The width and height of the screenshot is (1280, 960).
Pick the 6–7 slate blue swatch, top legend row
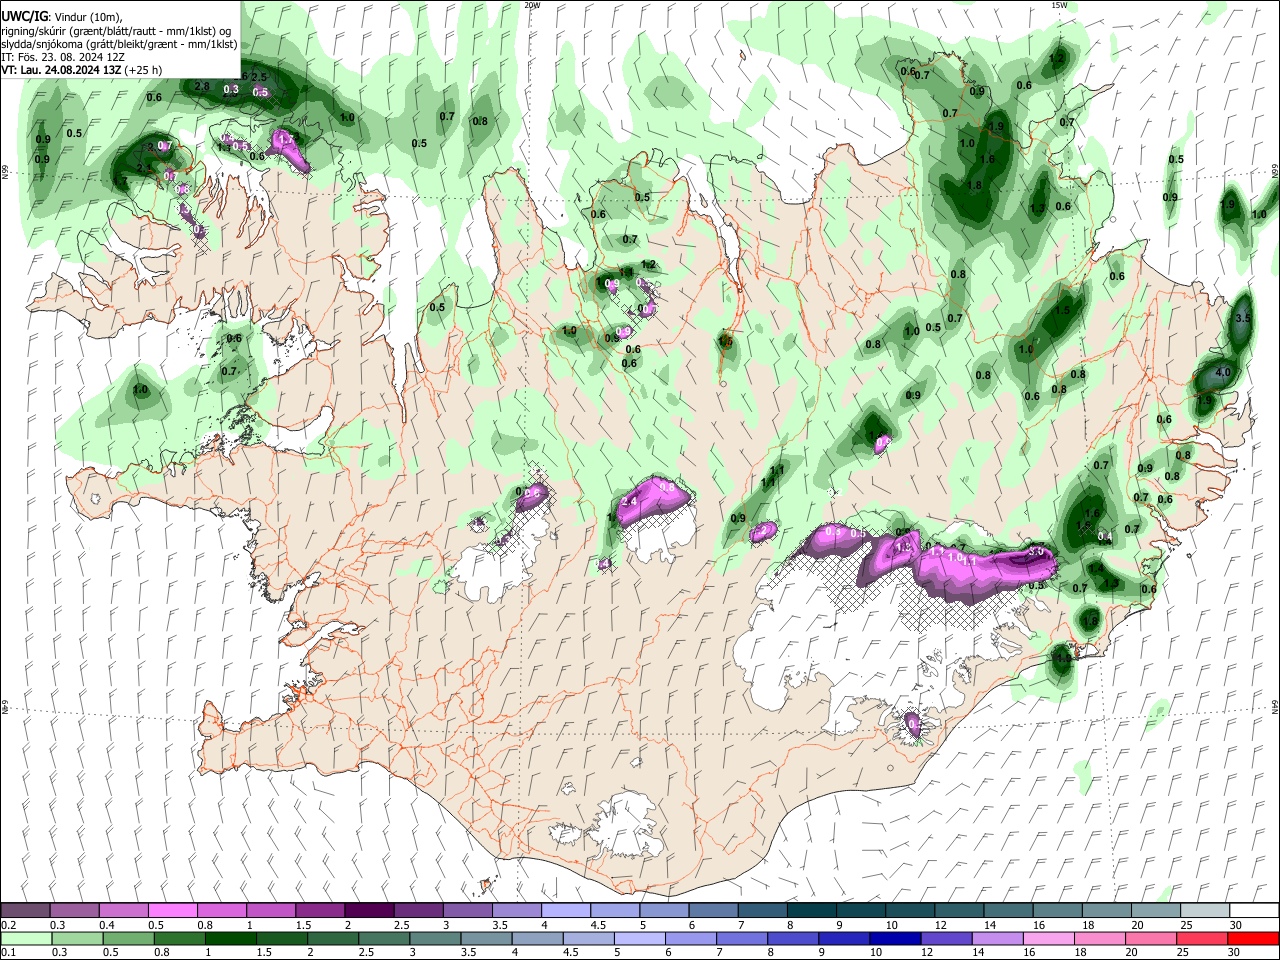click(x=712, y=911)
